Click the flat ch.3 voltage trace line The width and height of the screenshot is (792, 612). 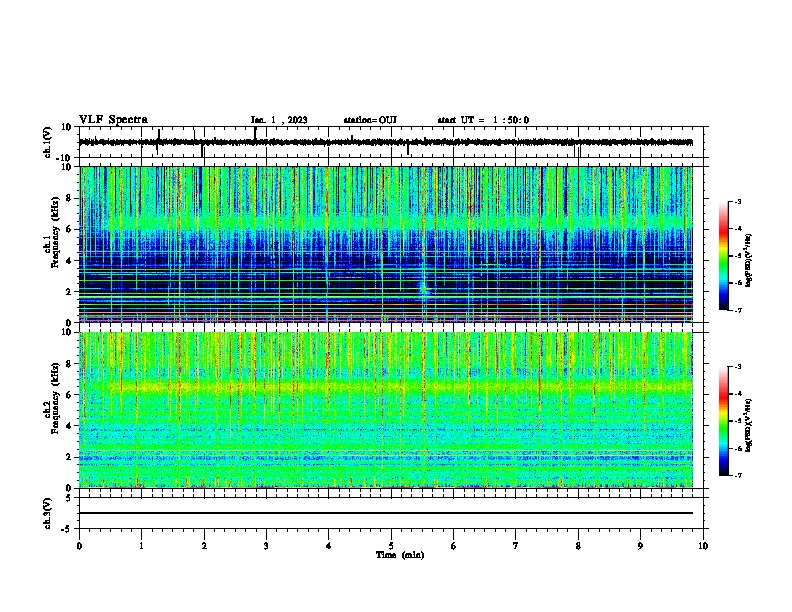(x=386, y=513)
